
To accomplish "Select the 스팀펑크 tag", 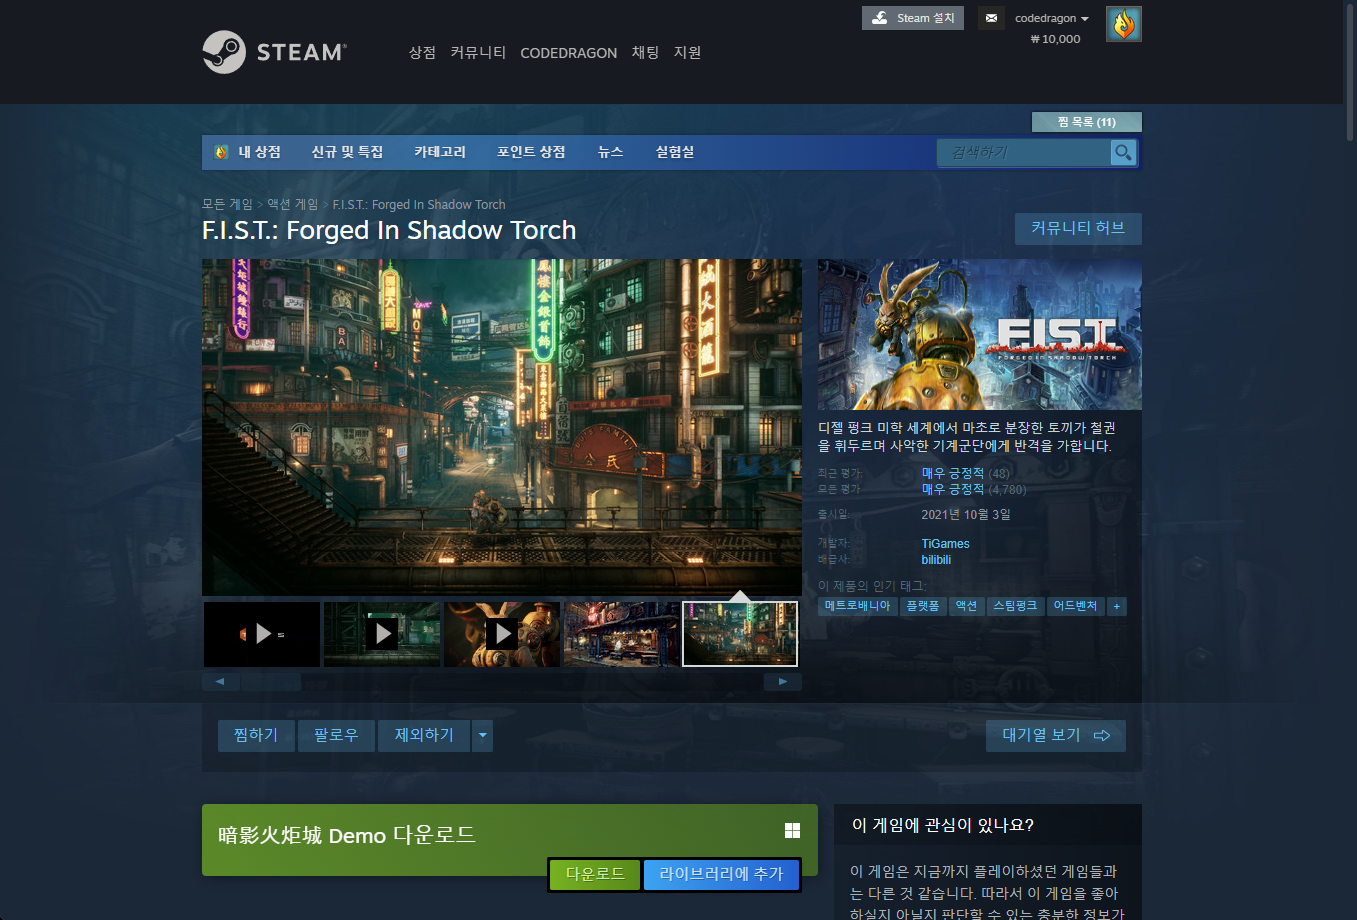I will [x=1015, y=606].
